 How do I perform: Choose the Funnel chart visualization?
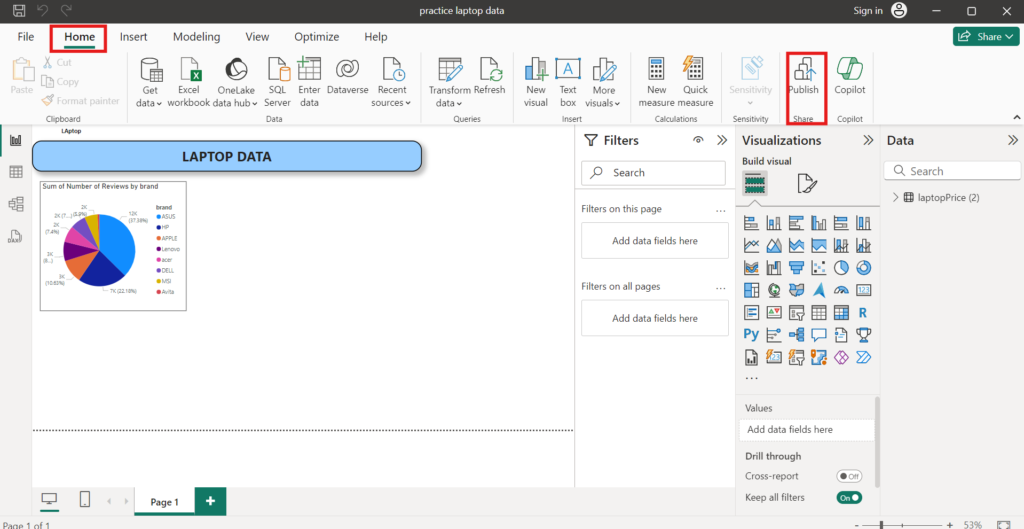pos(796,268)
